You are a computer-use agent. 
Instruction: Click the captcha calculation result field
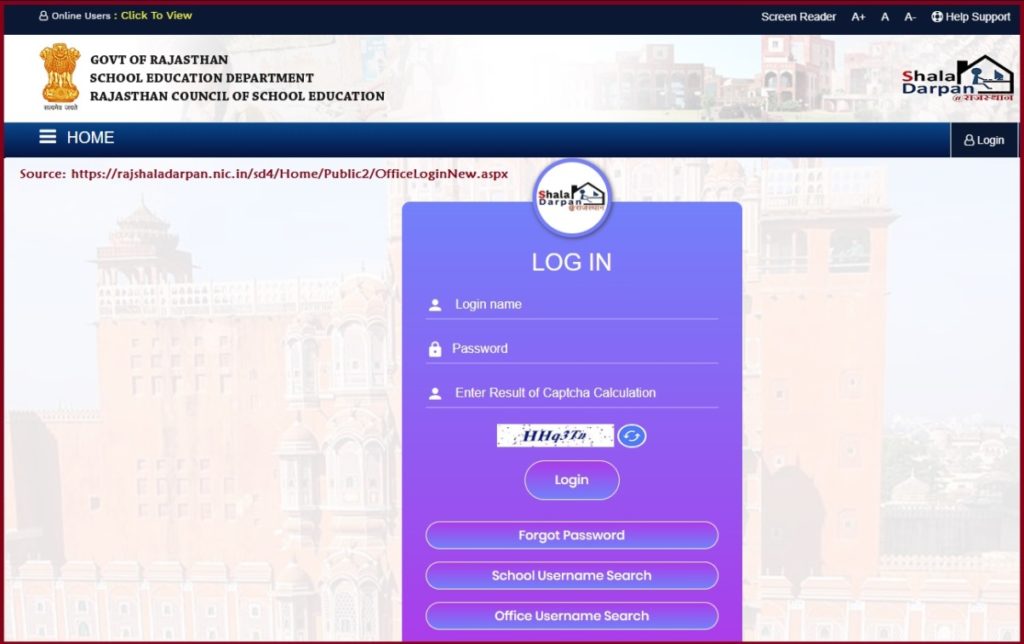click(571, 392)
